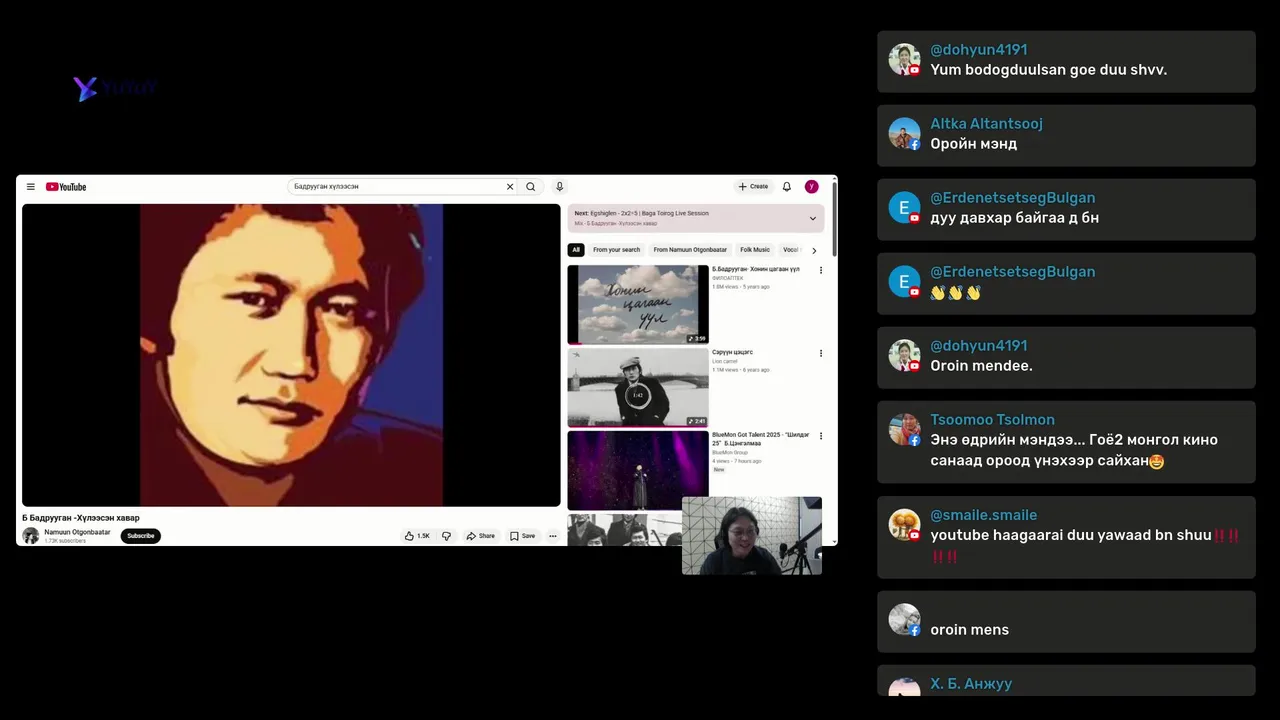The image size is (1280, 720).
Task: Click the comment 'Oroin mendee.'
Action: pyautogui.click(x=981, y=366)
